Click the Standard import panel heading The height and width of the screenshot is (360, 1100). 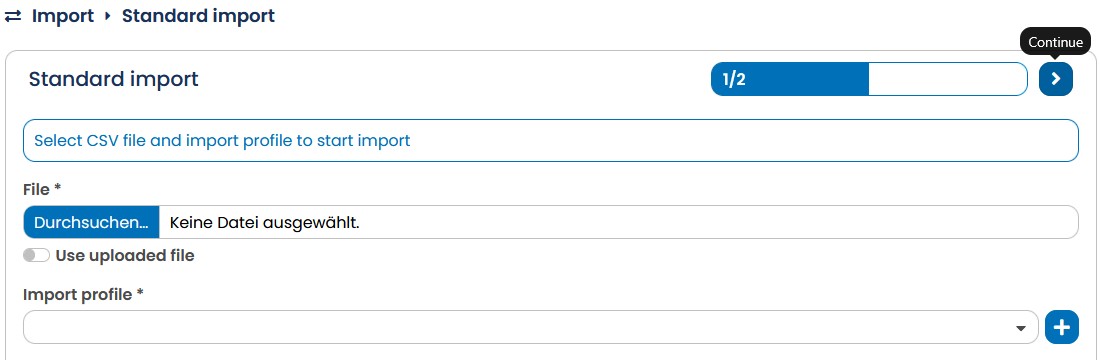click(x=114, y=79)
